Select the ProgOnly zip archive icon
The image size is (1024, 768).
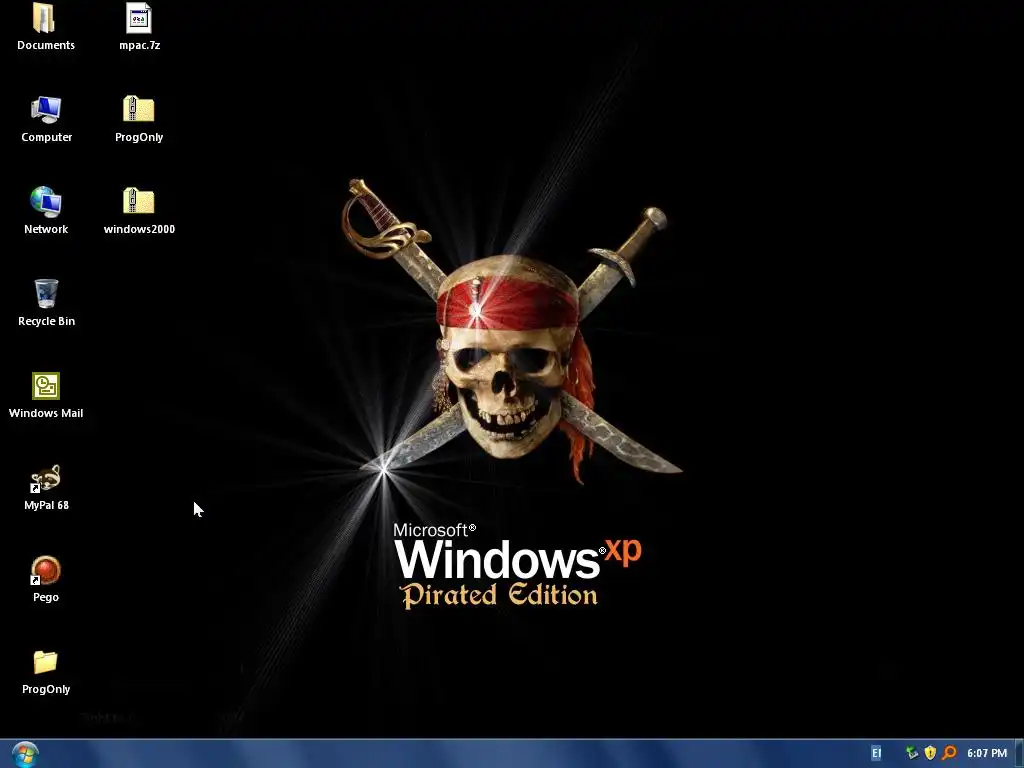tap(138, 120)
